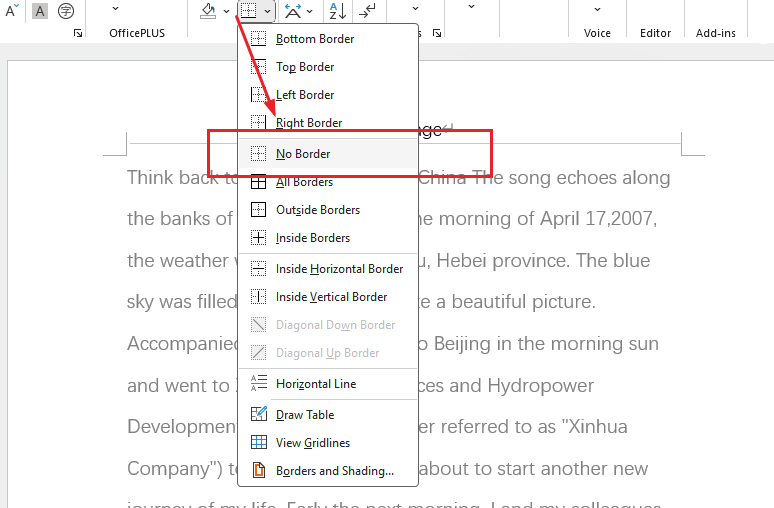This screenshot has width=774, height=508.
Task: Click the No Border icon
Action: (x=259, y=154)
